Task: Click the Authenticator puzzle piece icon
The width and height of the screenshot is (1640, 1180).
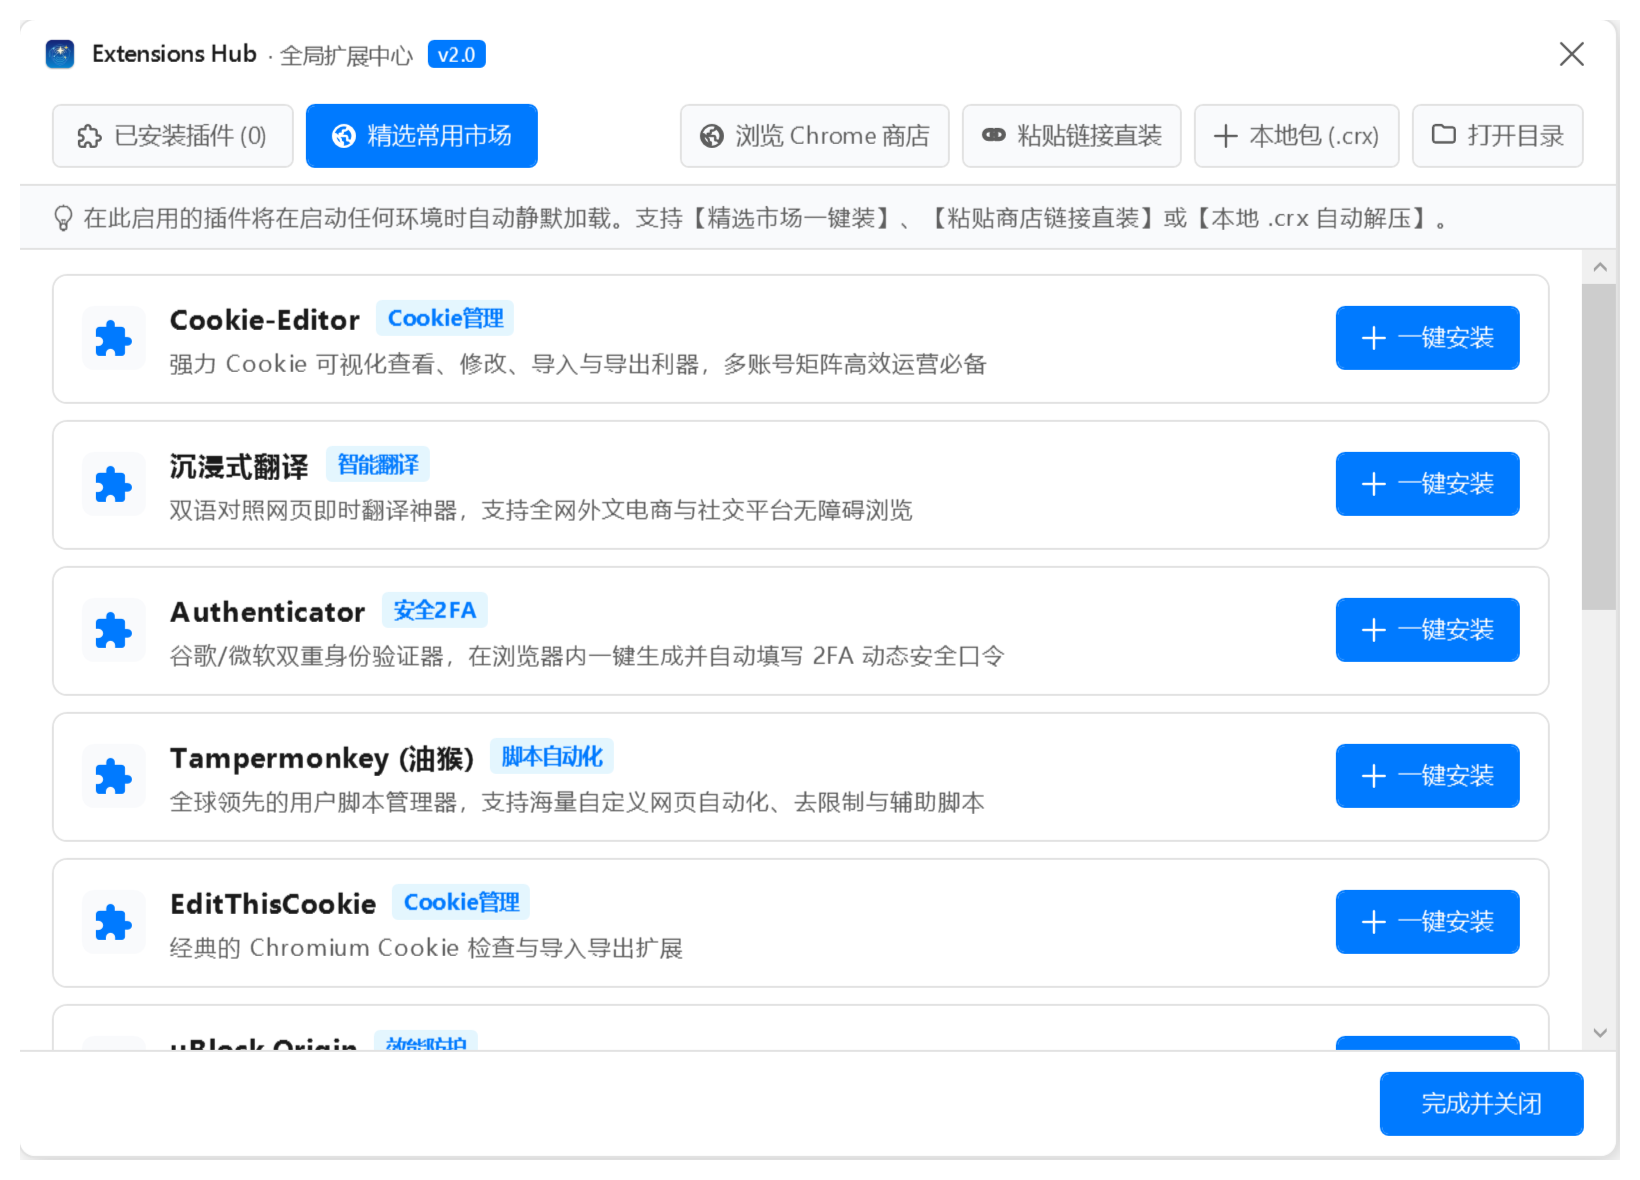Action: [113, 631]
